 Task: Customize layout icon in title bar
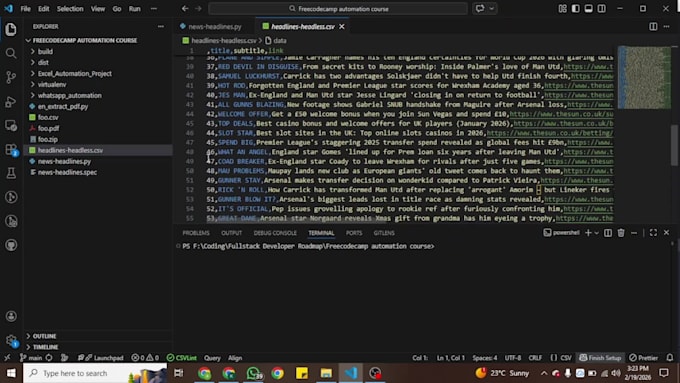(562, 8)
